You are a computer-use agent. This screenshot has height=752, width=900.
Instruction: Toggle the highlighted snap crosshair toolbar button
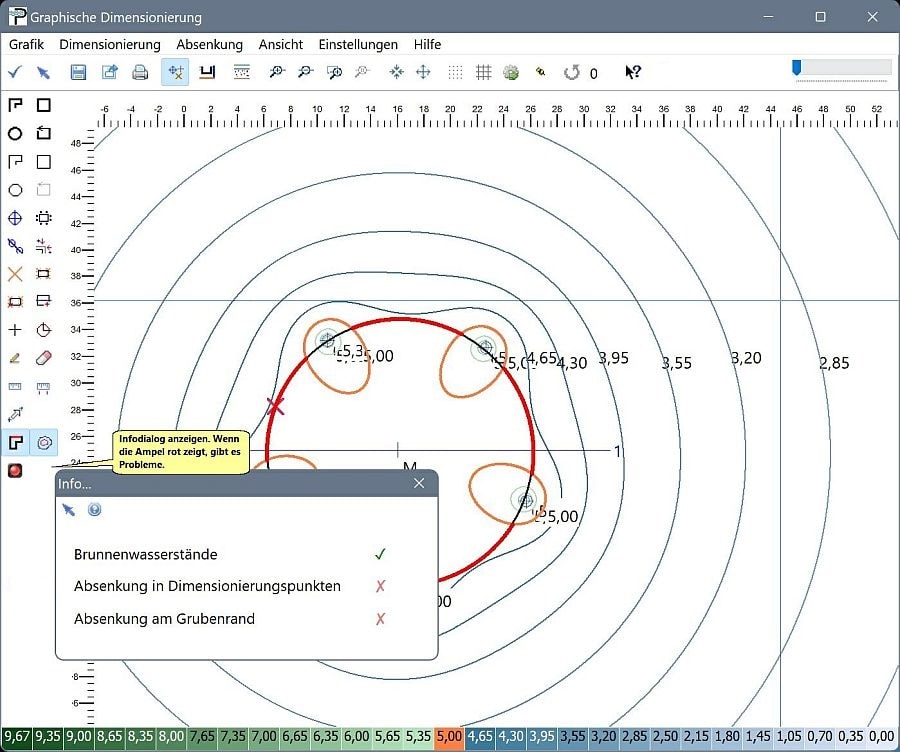tap(175, 72)
